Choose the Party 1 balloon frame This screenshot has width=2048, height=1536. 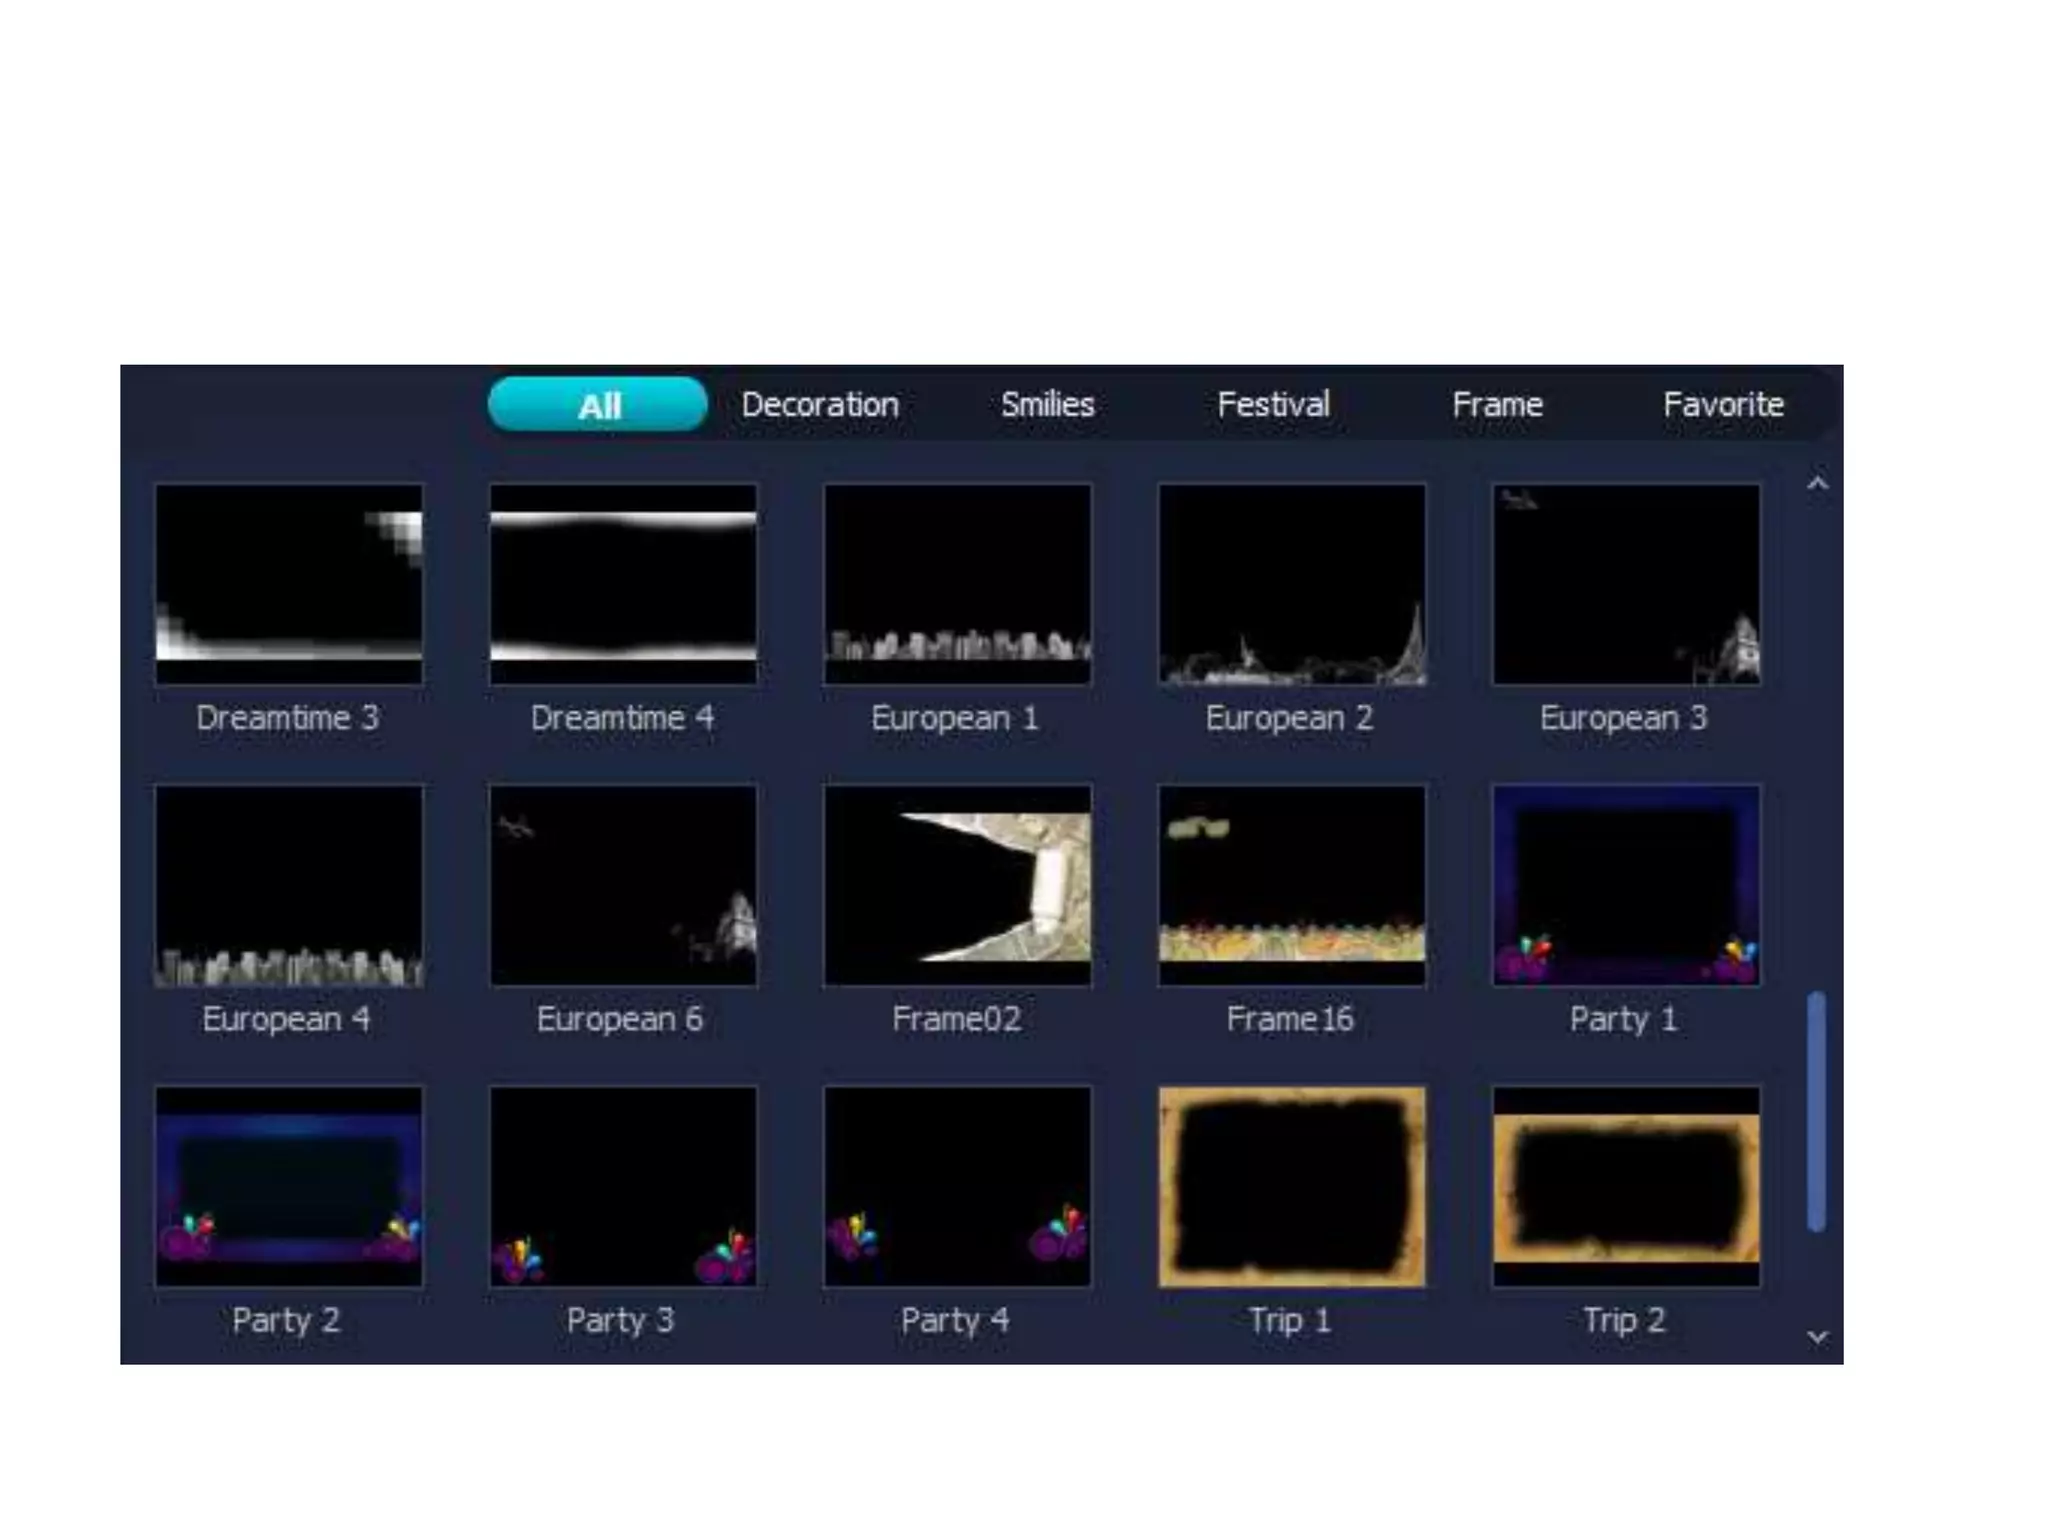click(1625, 885)
